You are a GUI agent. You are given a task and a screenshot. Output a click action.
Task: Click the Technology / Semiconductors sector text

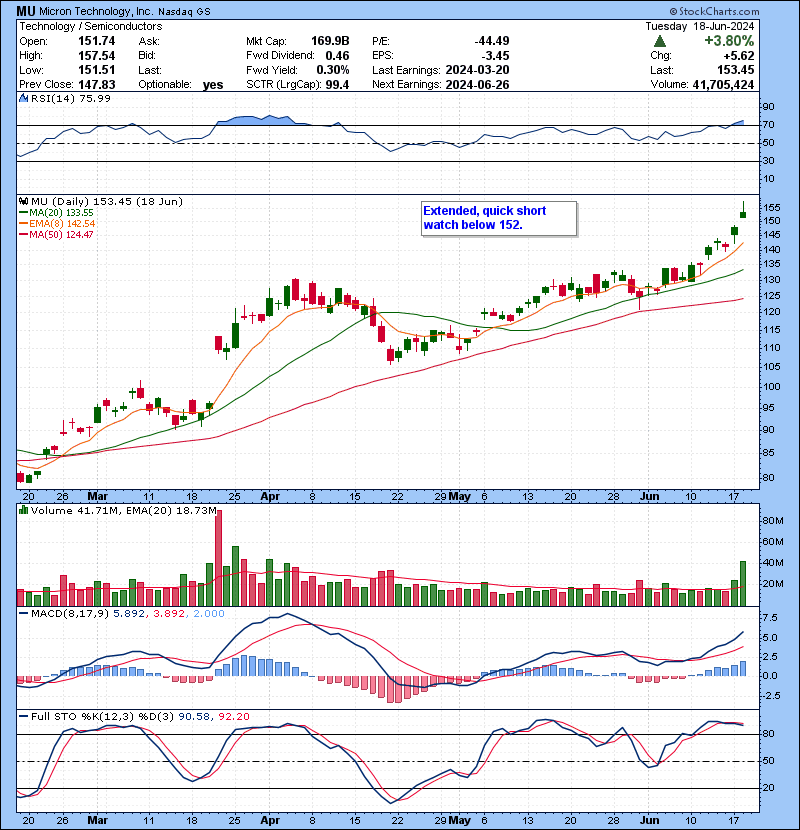pos(91,26)
